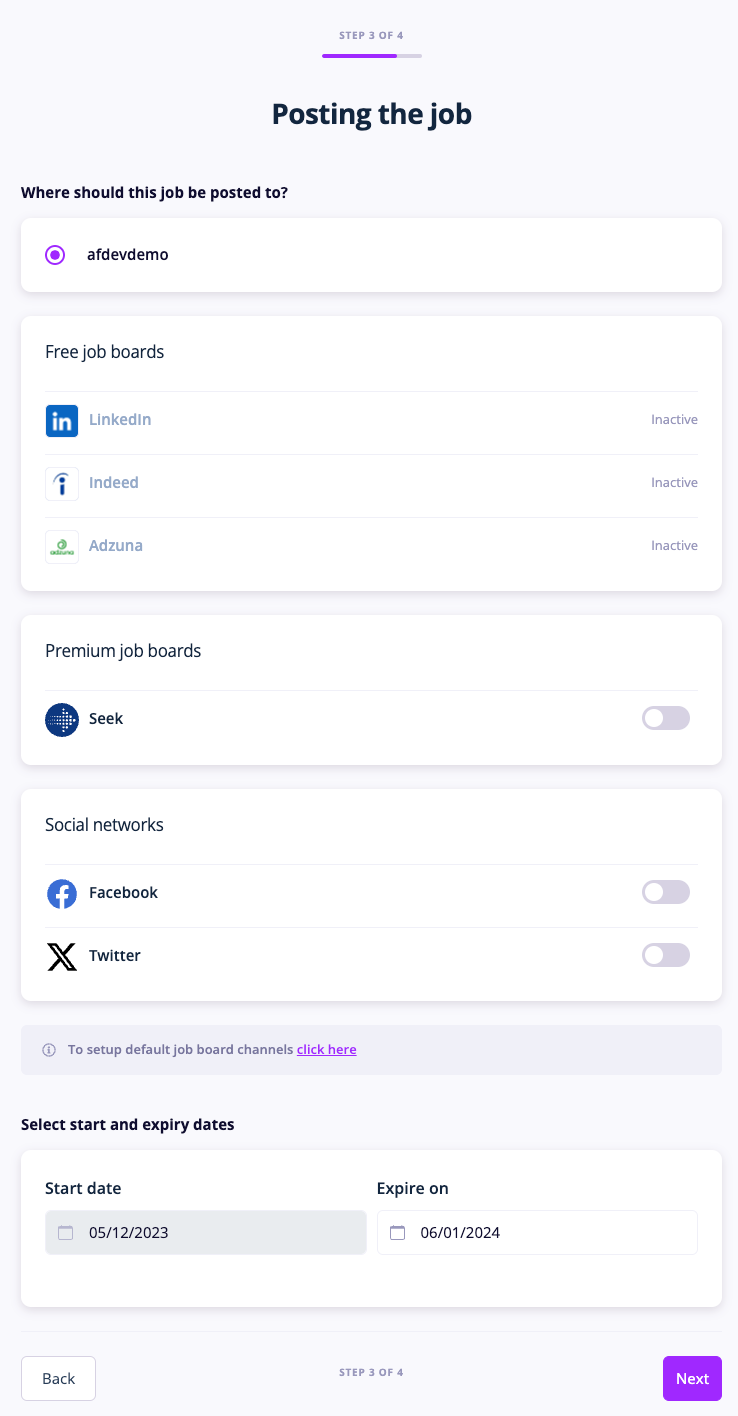
Task: Click the Seek premium board icon
Action: (62, 718)
